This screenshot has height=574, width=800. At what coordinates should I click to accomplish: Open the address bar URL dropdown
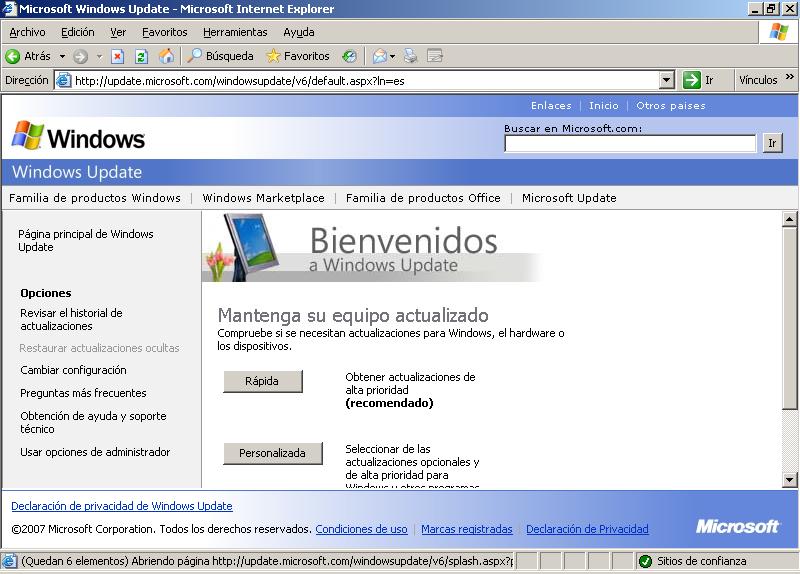pyautogui.click(x=667, y=80)
